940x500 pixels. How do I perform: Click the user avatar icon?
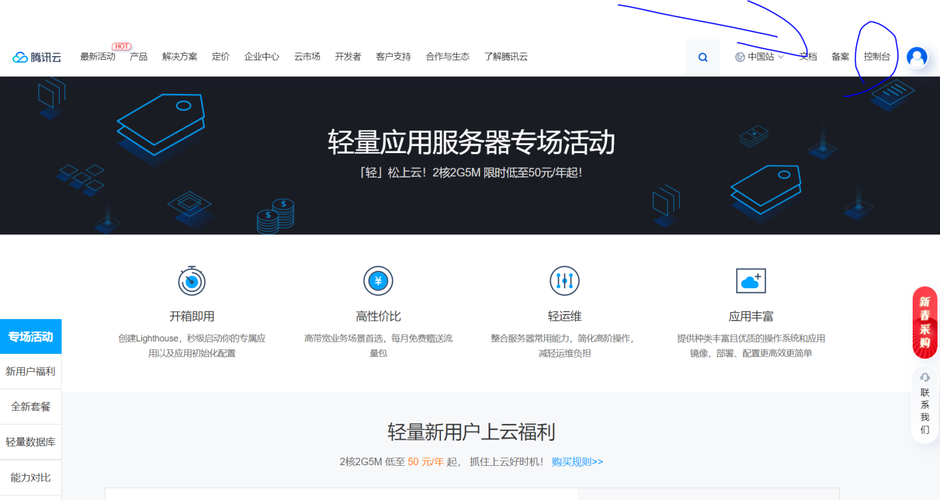[917, 57]
